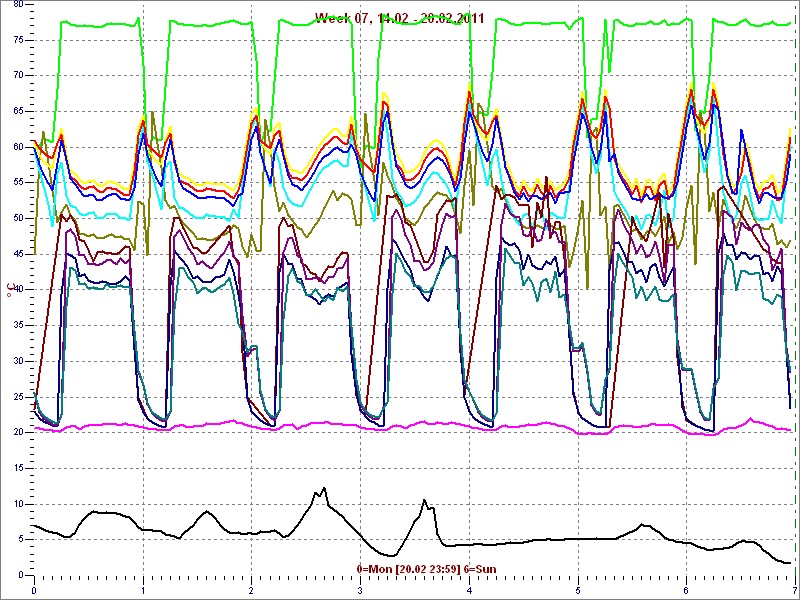Click the "0=Mon [20.02 23:59] 6=Sun" axis caption
Screen dimensions: 800x600
point(425,569)
